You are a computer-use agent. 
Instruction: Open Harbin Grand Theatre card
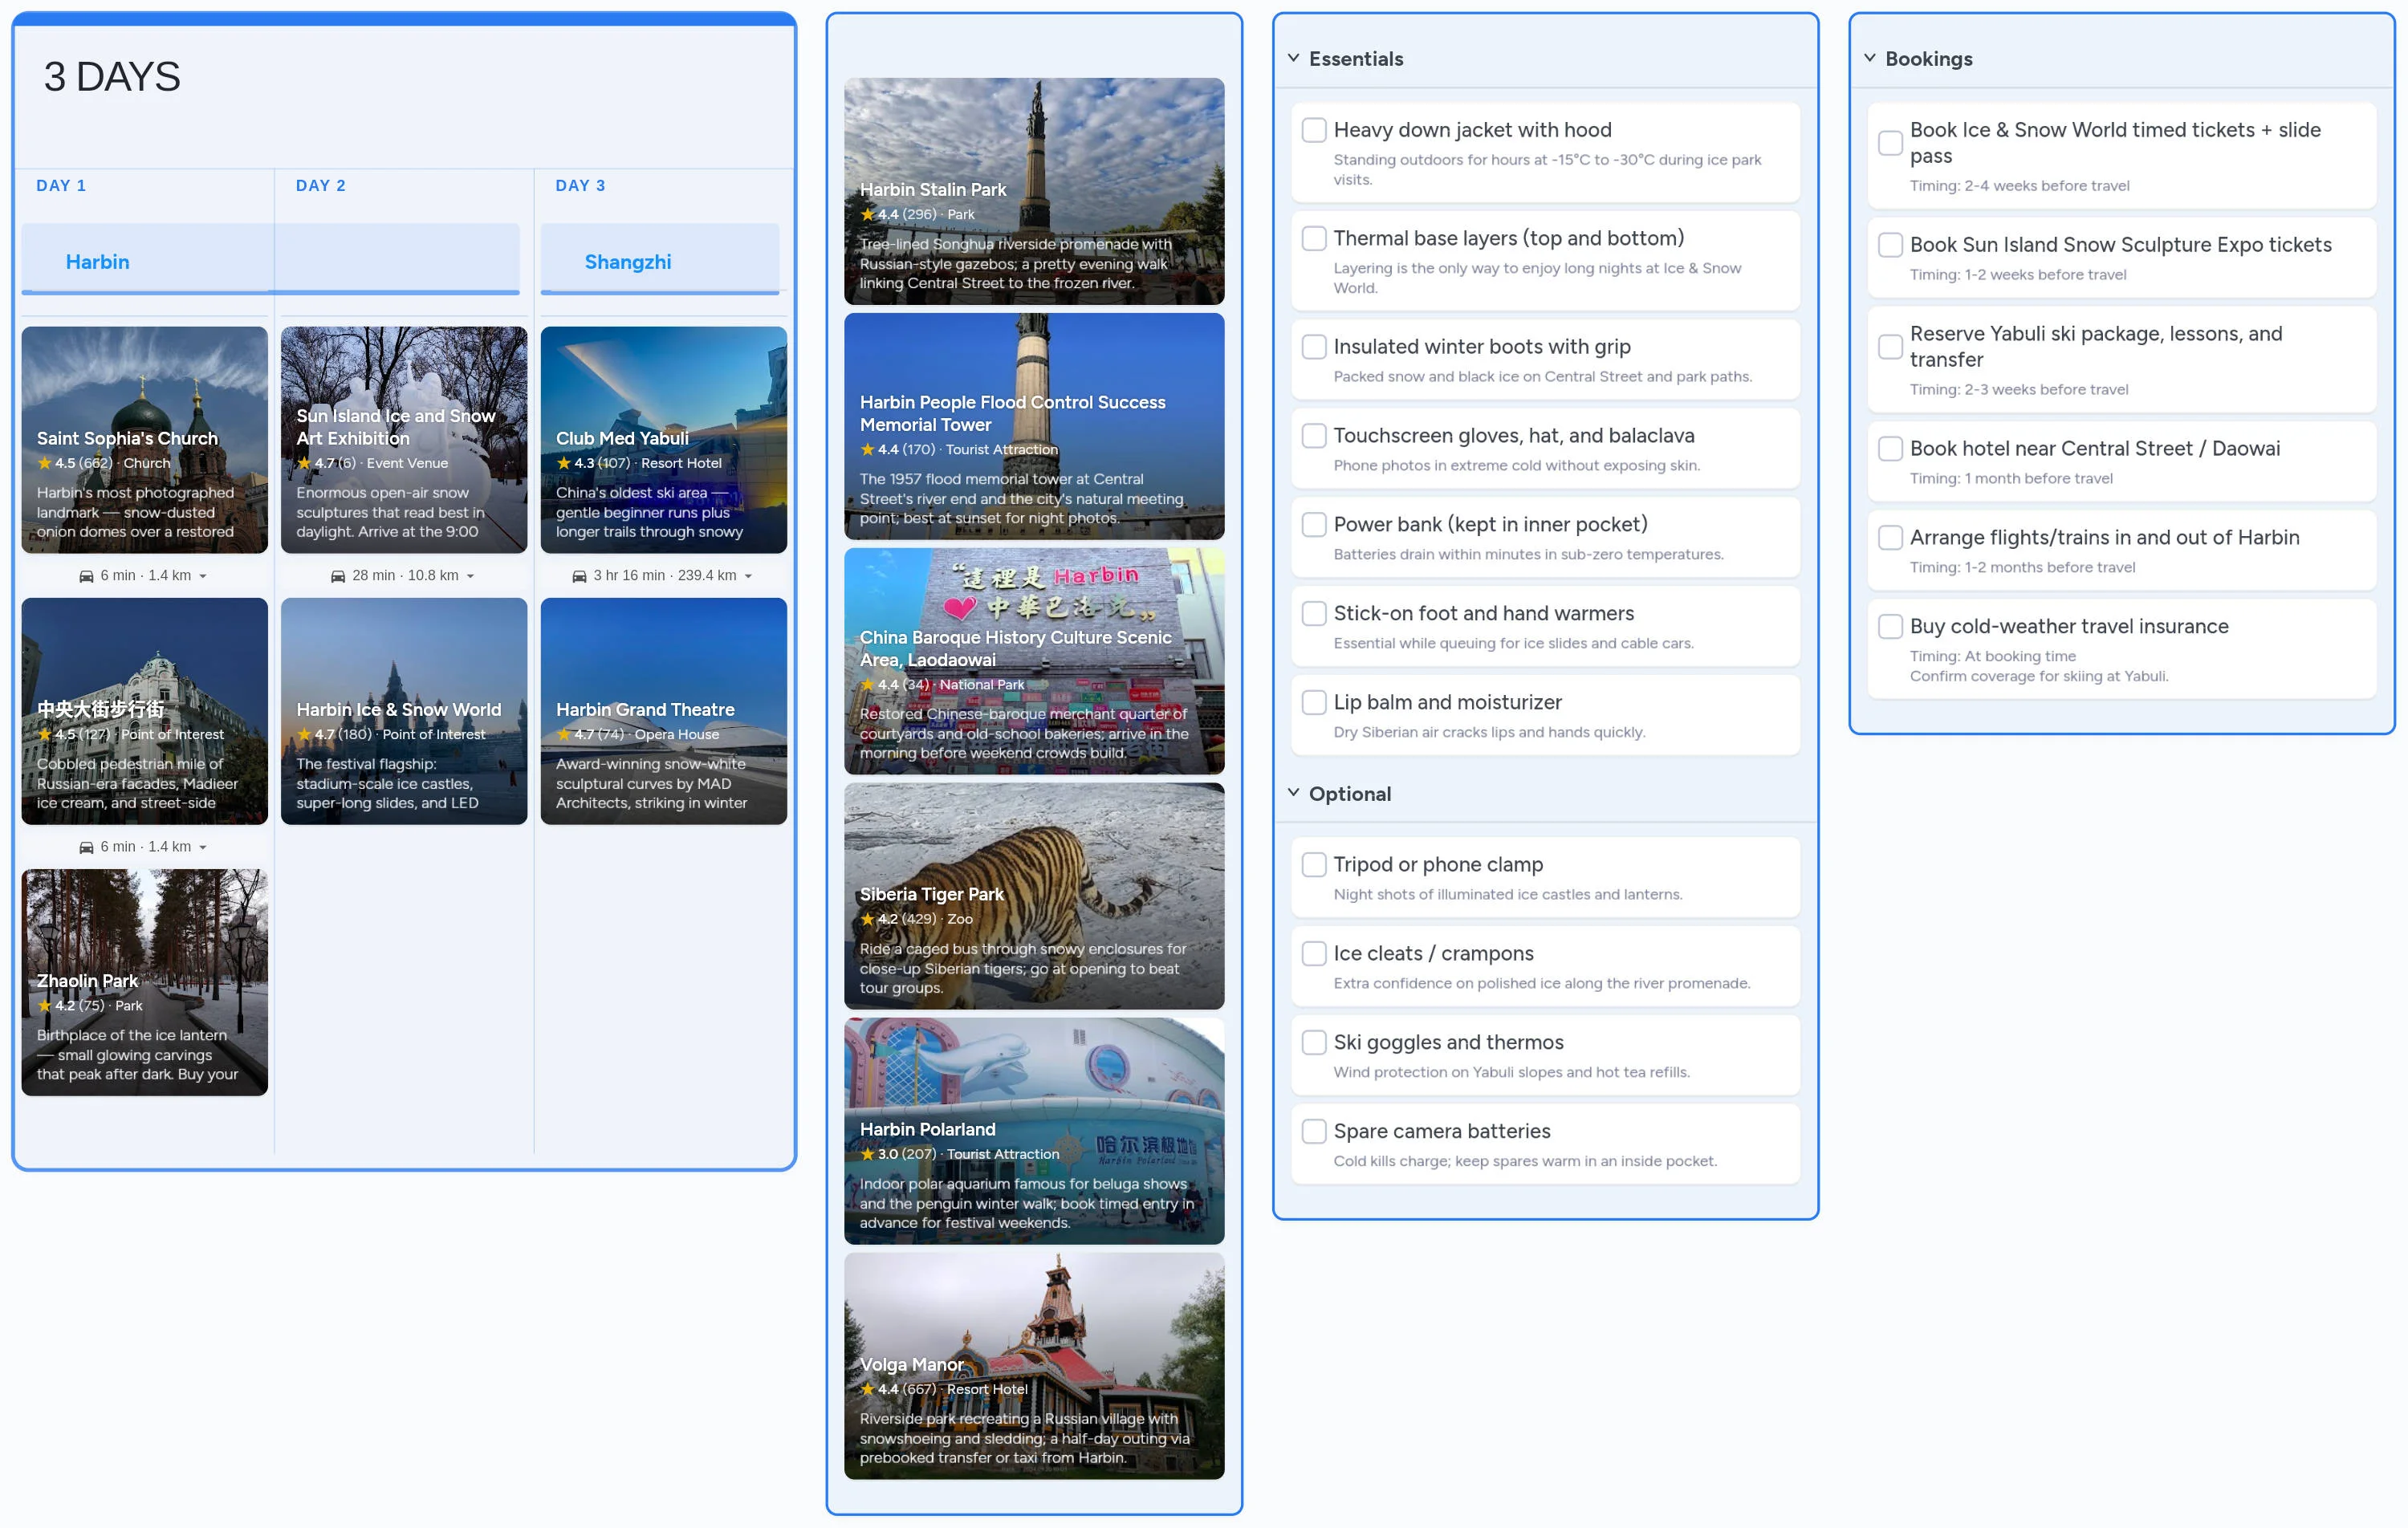(x=664, y=711)
